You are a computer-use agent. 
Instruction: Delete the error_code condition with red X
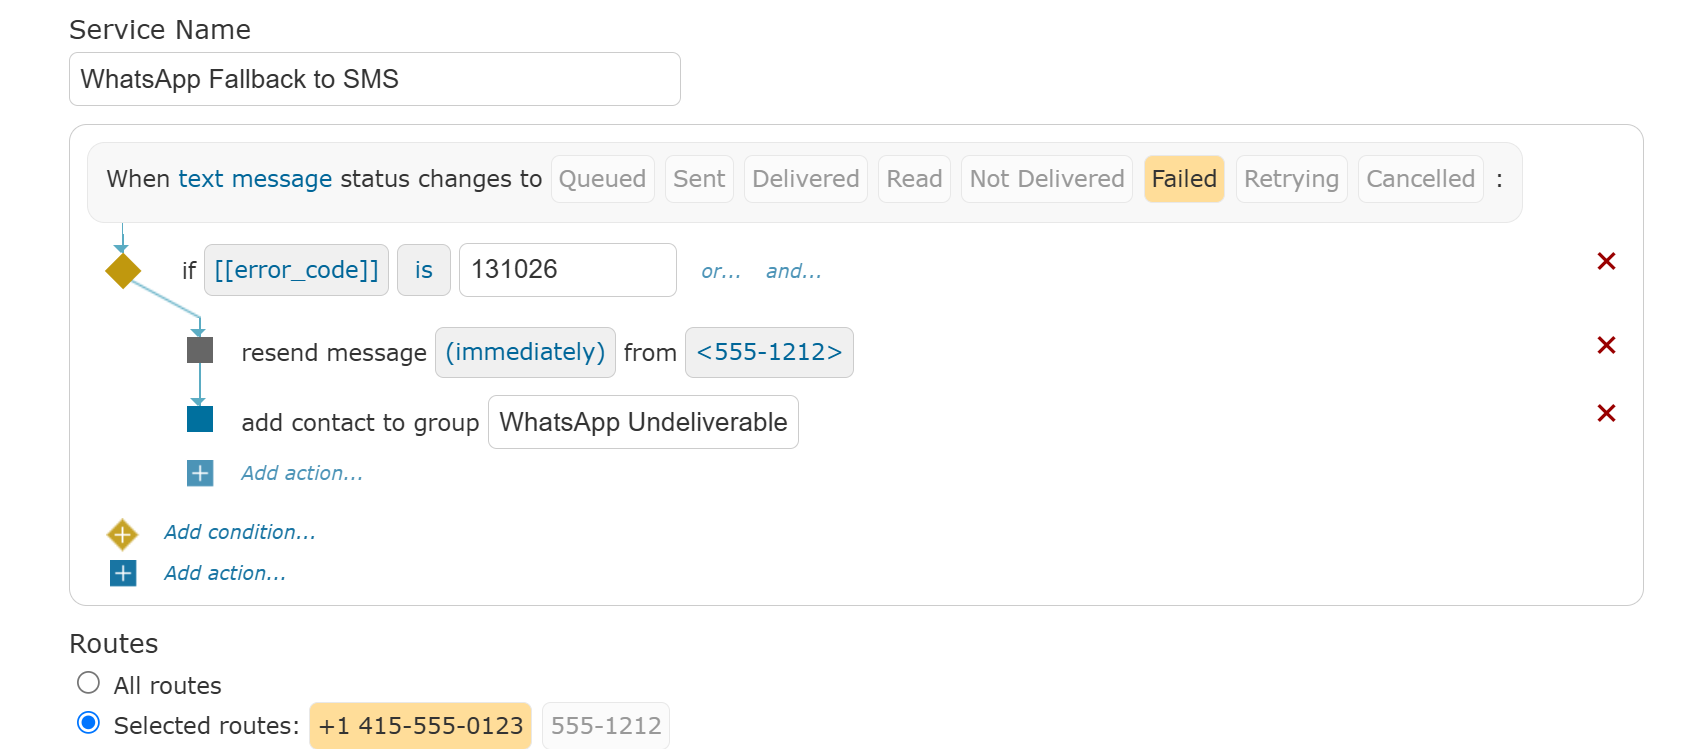[1606, 261]
